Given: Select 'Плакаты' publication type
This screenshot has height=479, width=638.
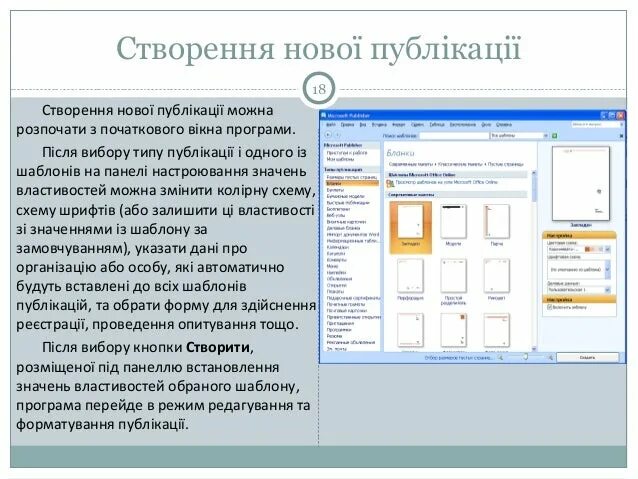Looking at the screenshot, I should (336, 292).
